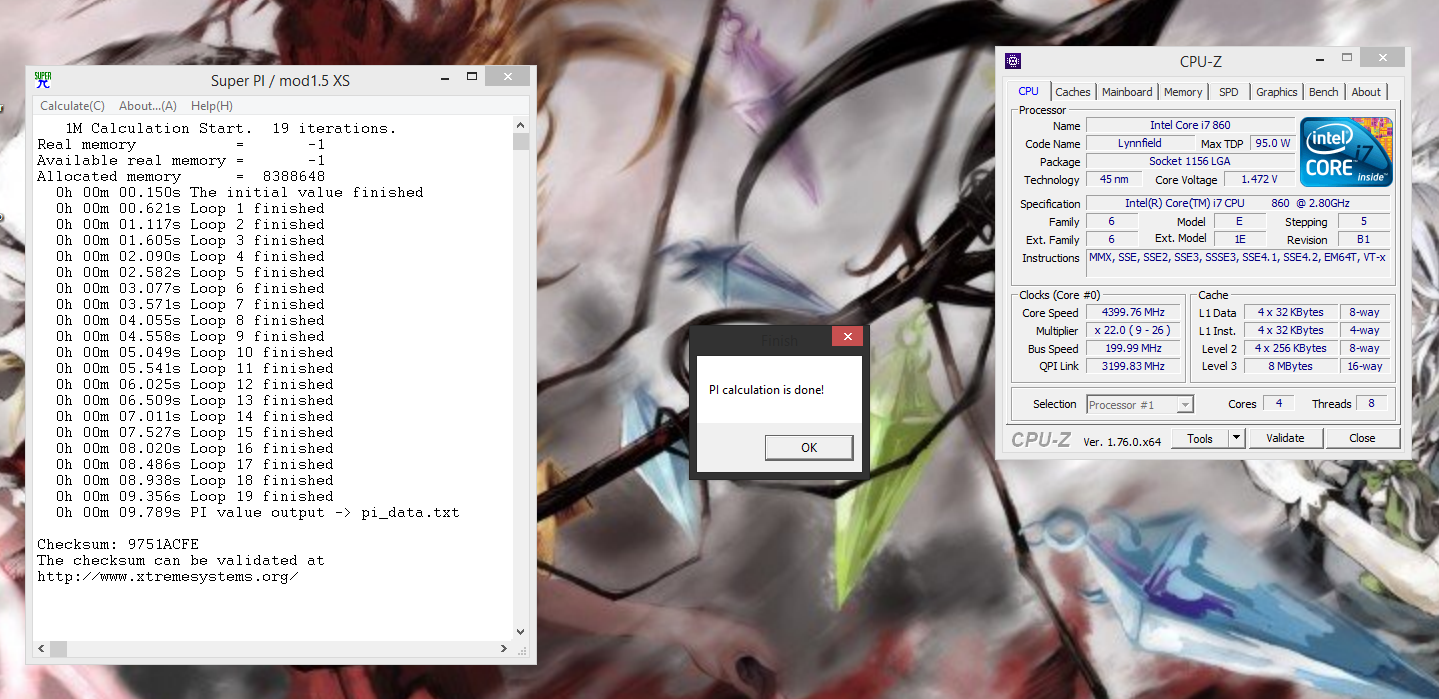Click Super PI horizontal scrollbar right arrow
The image size is (1439, 699).
coord(505,648)
